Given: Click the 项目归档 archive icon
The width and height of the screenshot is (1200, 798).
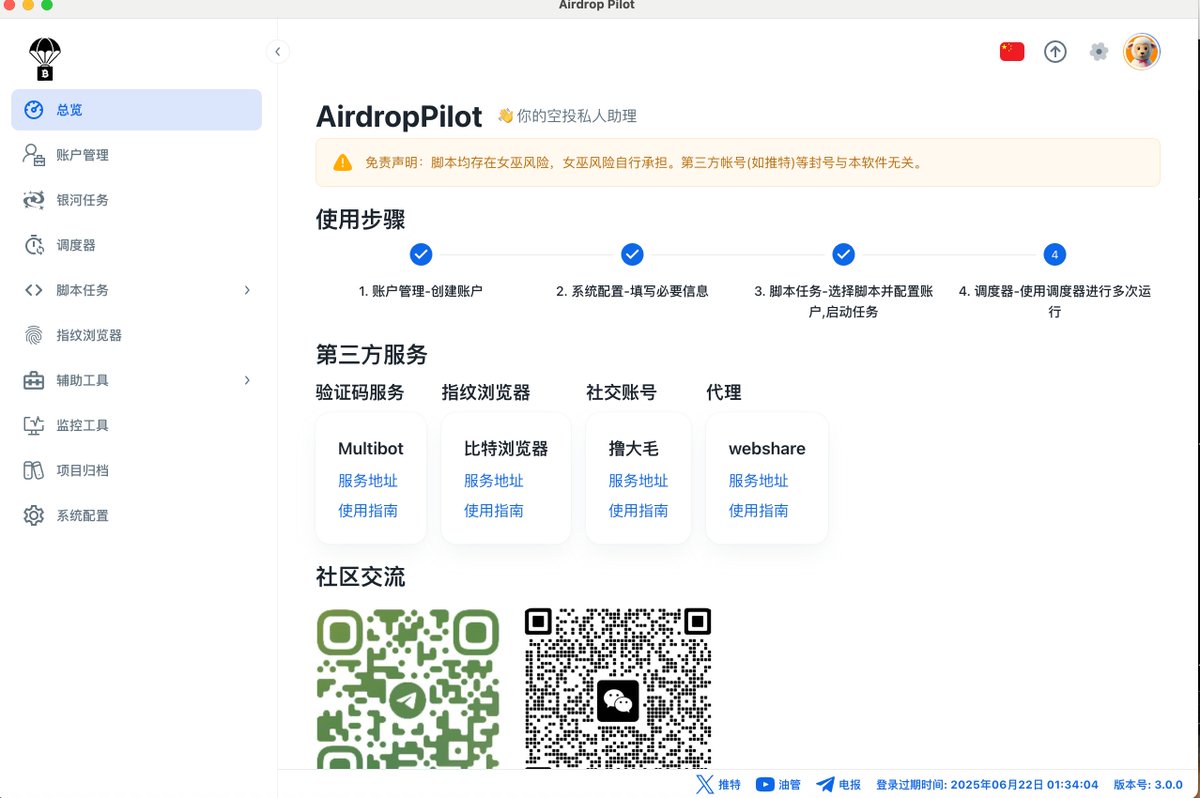Looking at the screenshot, I should point(34,470).
